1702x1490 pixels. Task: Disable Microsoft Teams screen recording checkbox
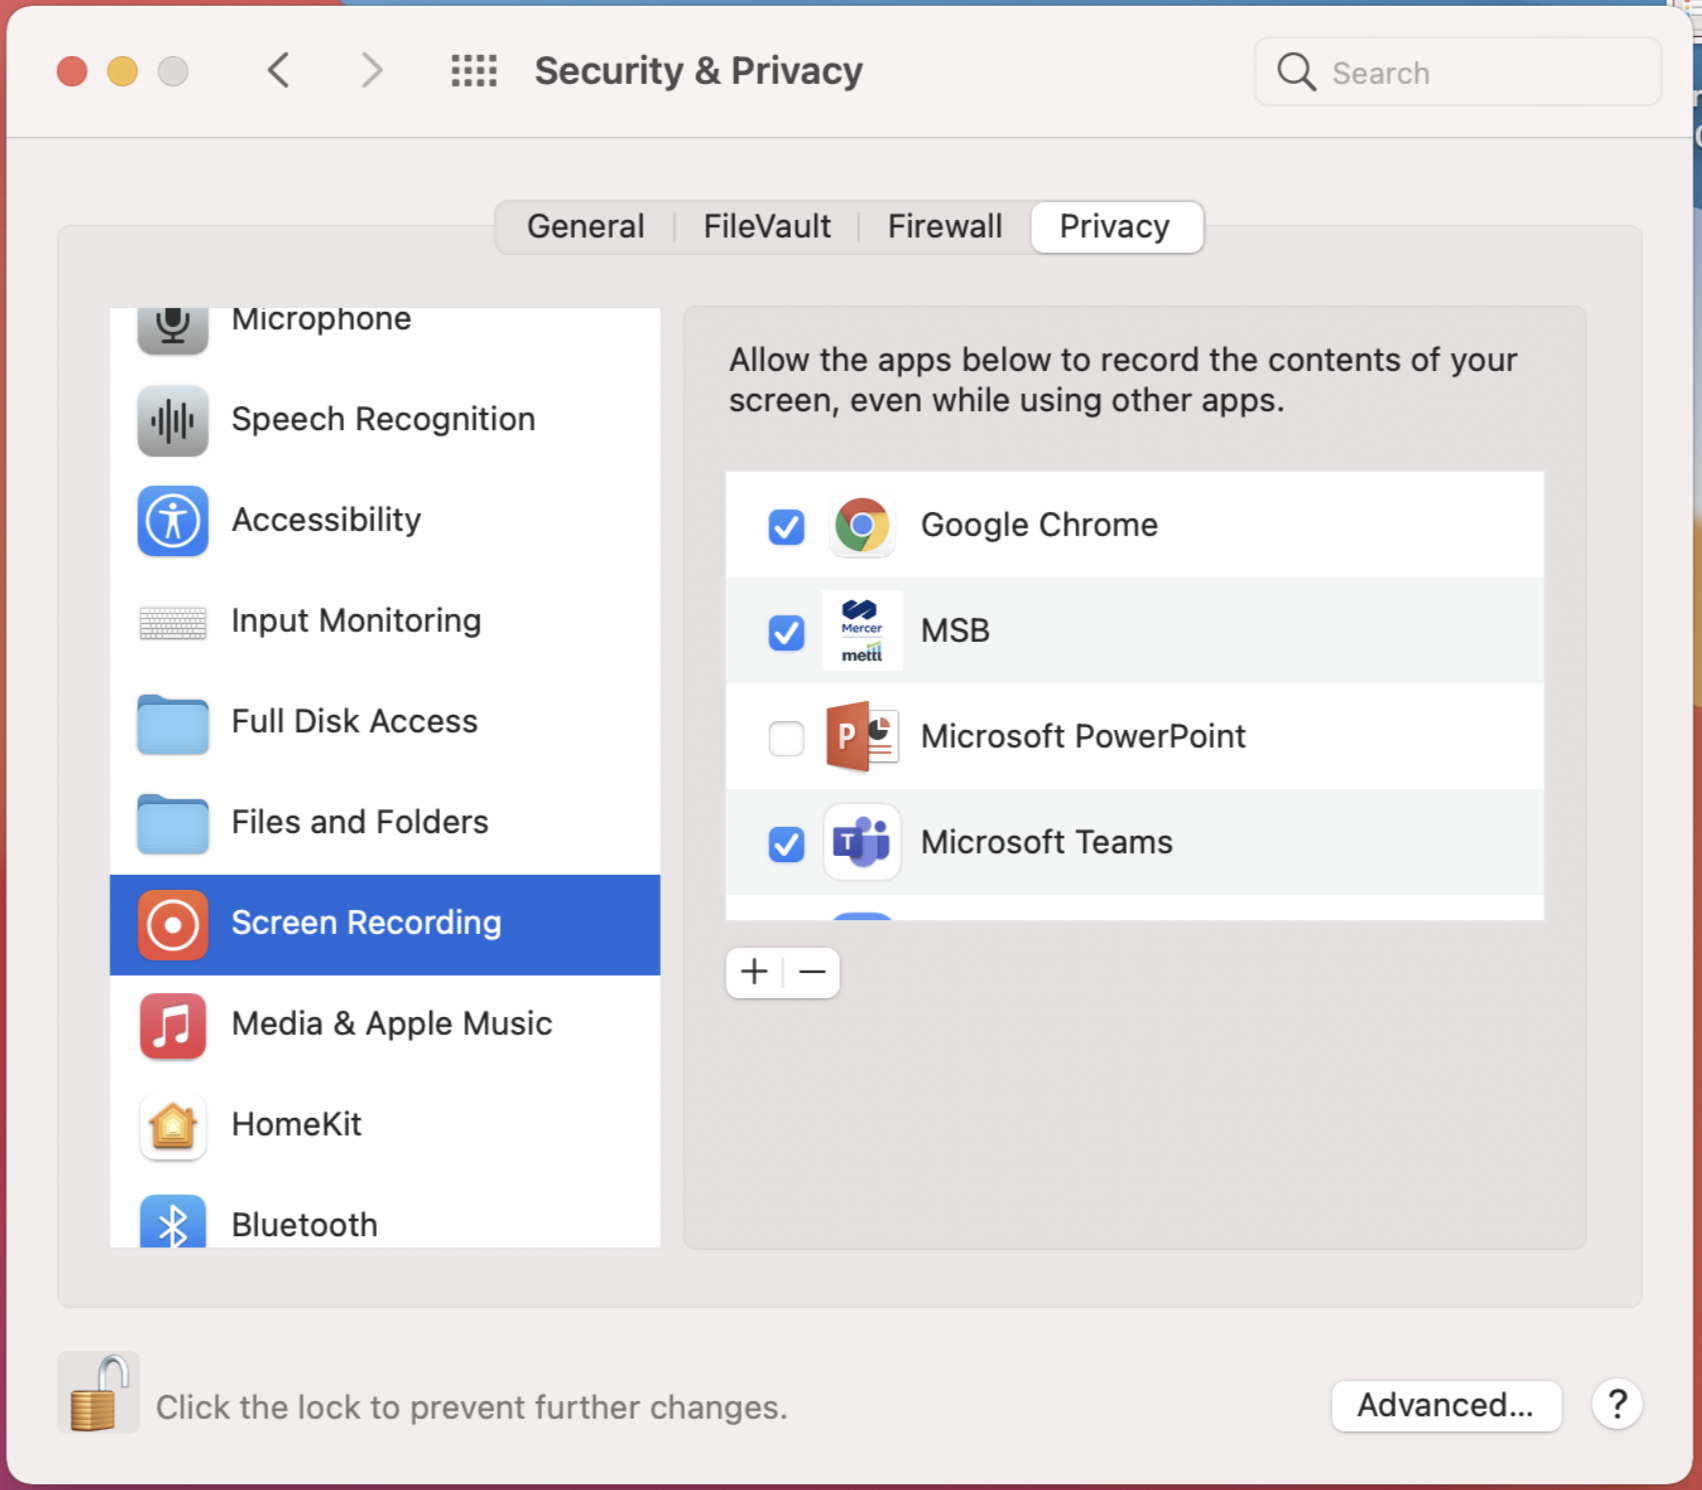[x=786, y=844]
